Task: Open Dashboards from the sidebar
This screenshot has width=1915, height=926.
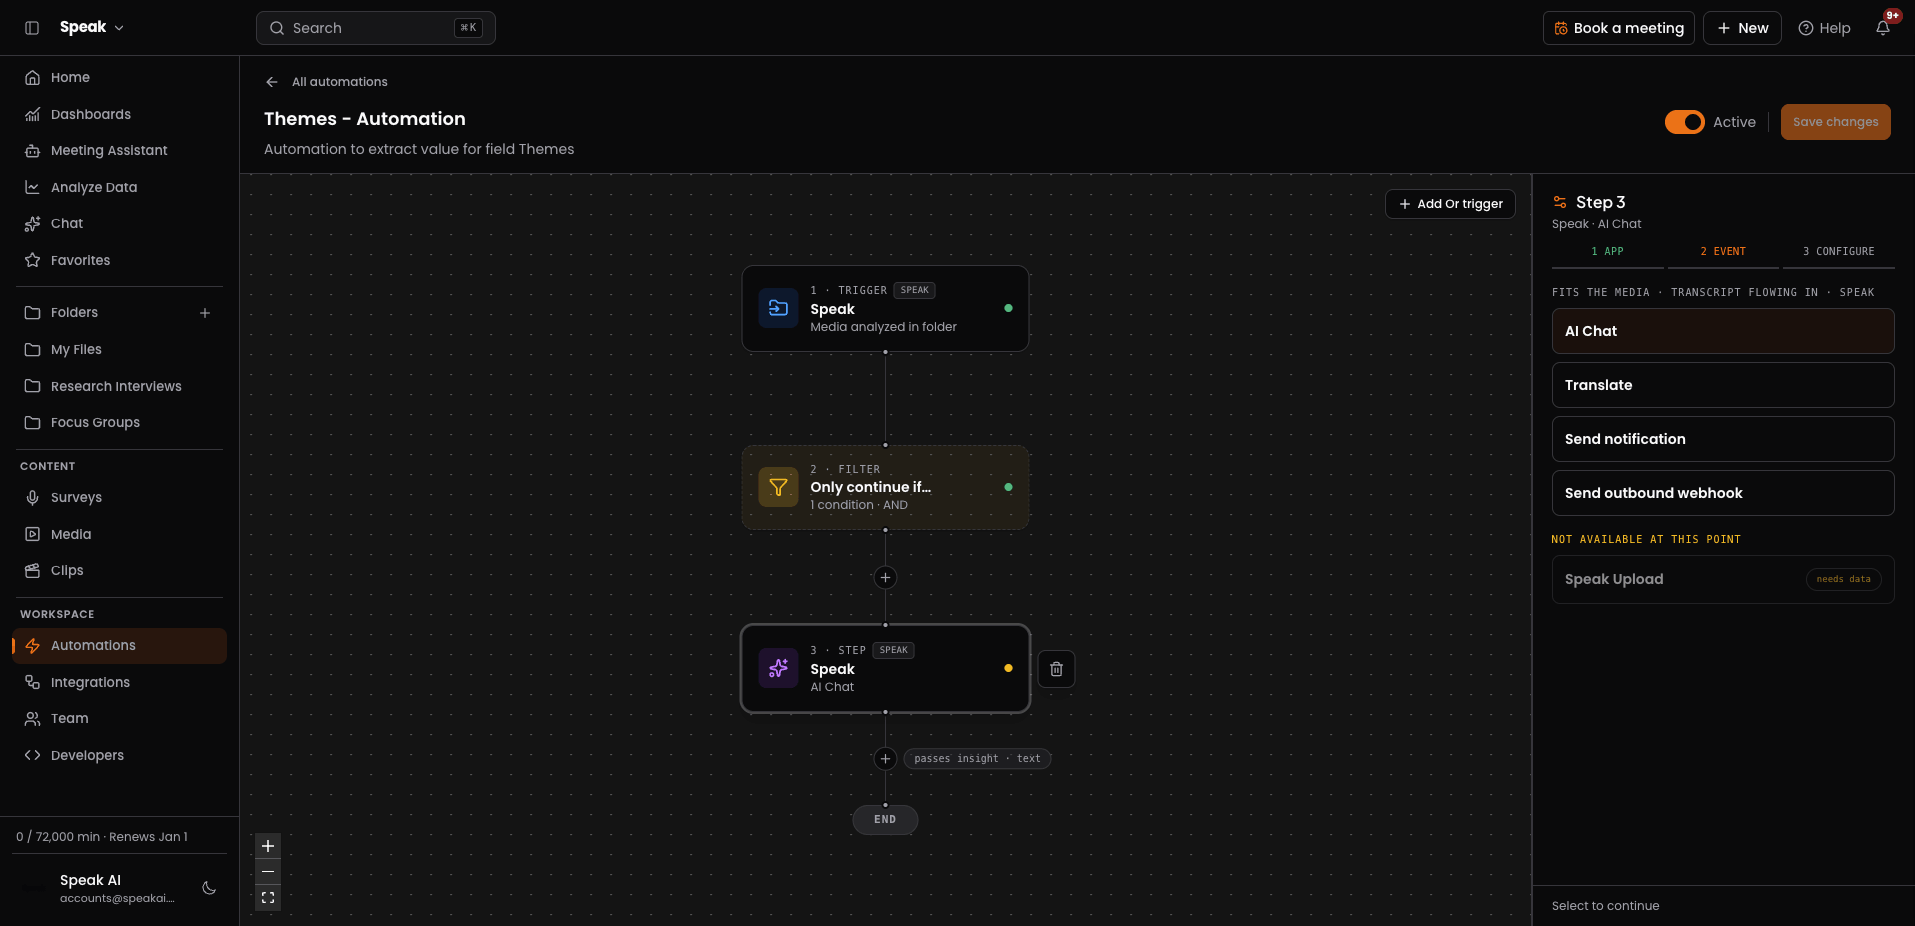Action: pyautogui.click(x=120, y=114)
